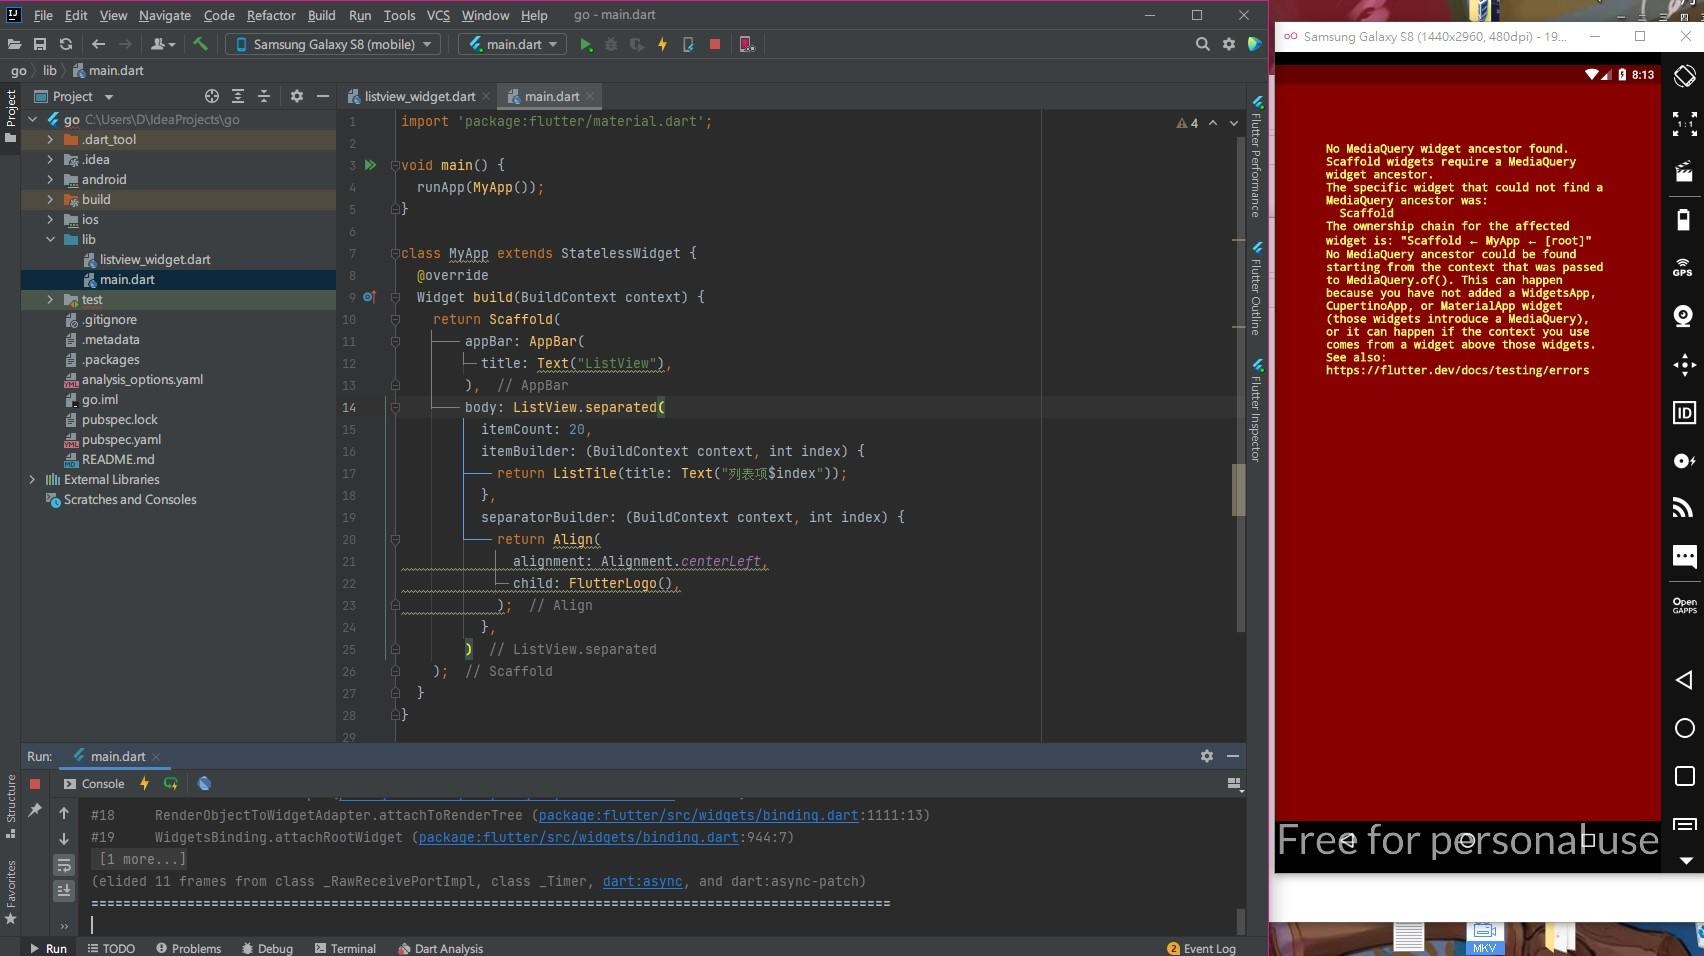Viewport: 1704px width, 956px height.
Task: Open the GPS widget in emulator sidebar
Action: pos(1684,268)
